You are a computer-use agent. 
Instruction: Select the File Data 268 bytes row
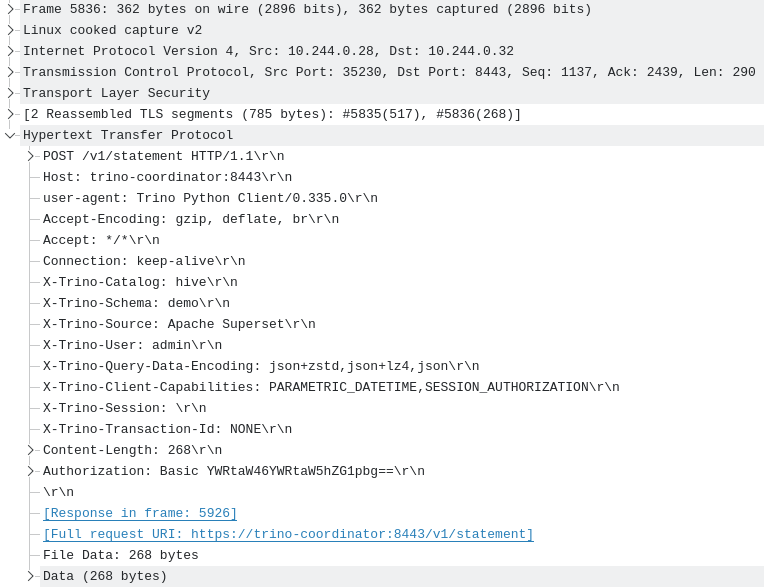pyautogui.click(x=120, y=555)
